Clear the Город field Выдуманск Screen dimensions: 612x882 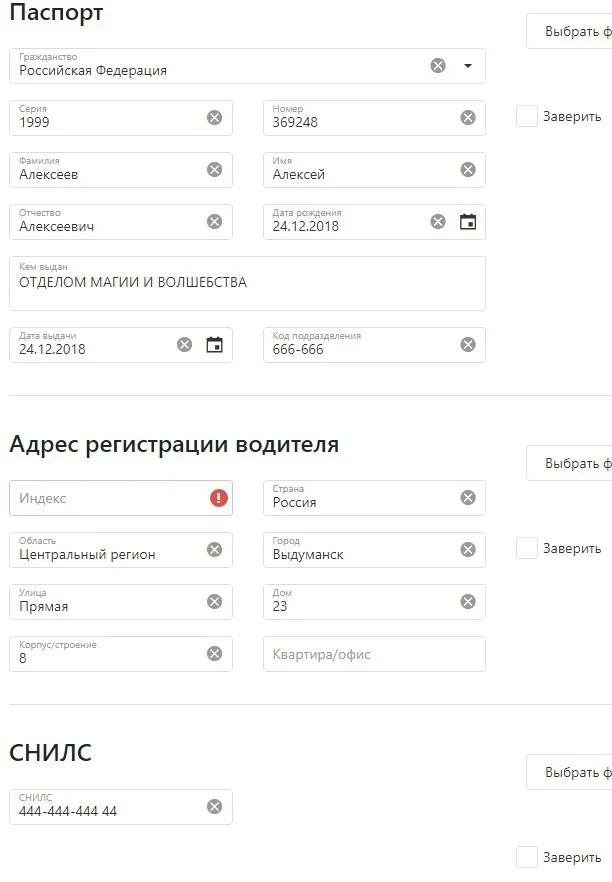click(x=468, y=550)
